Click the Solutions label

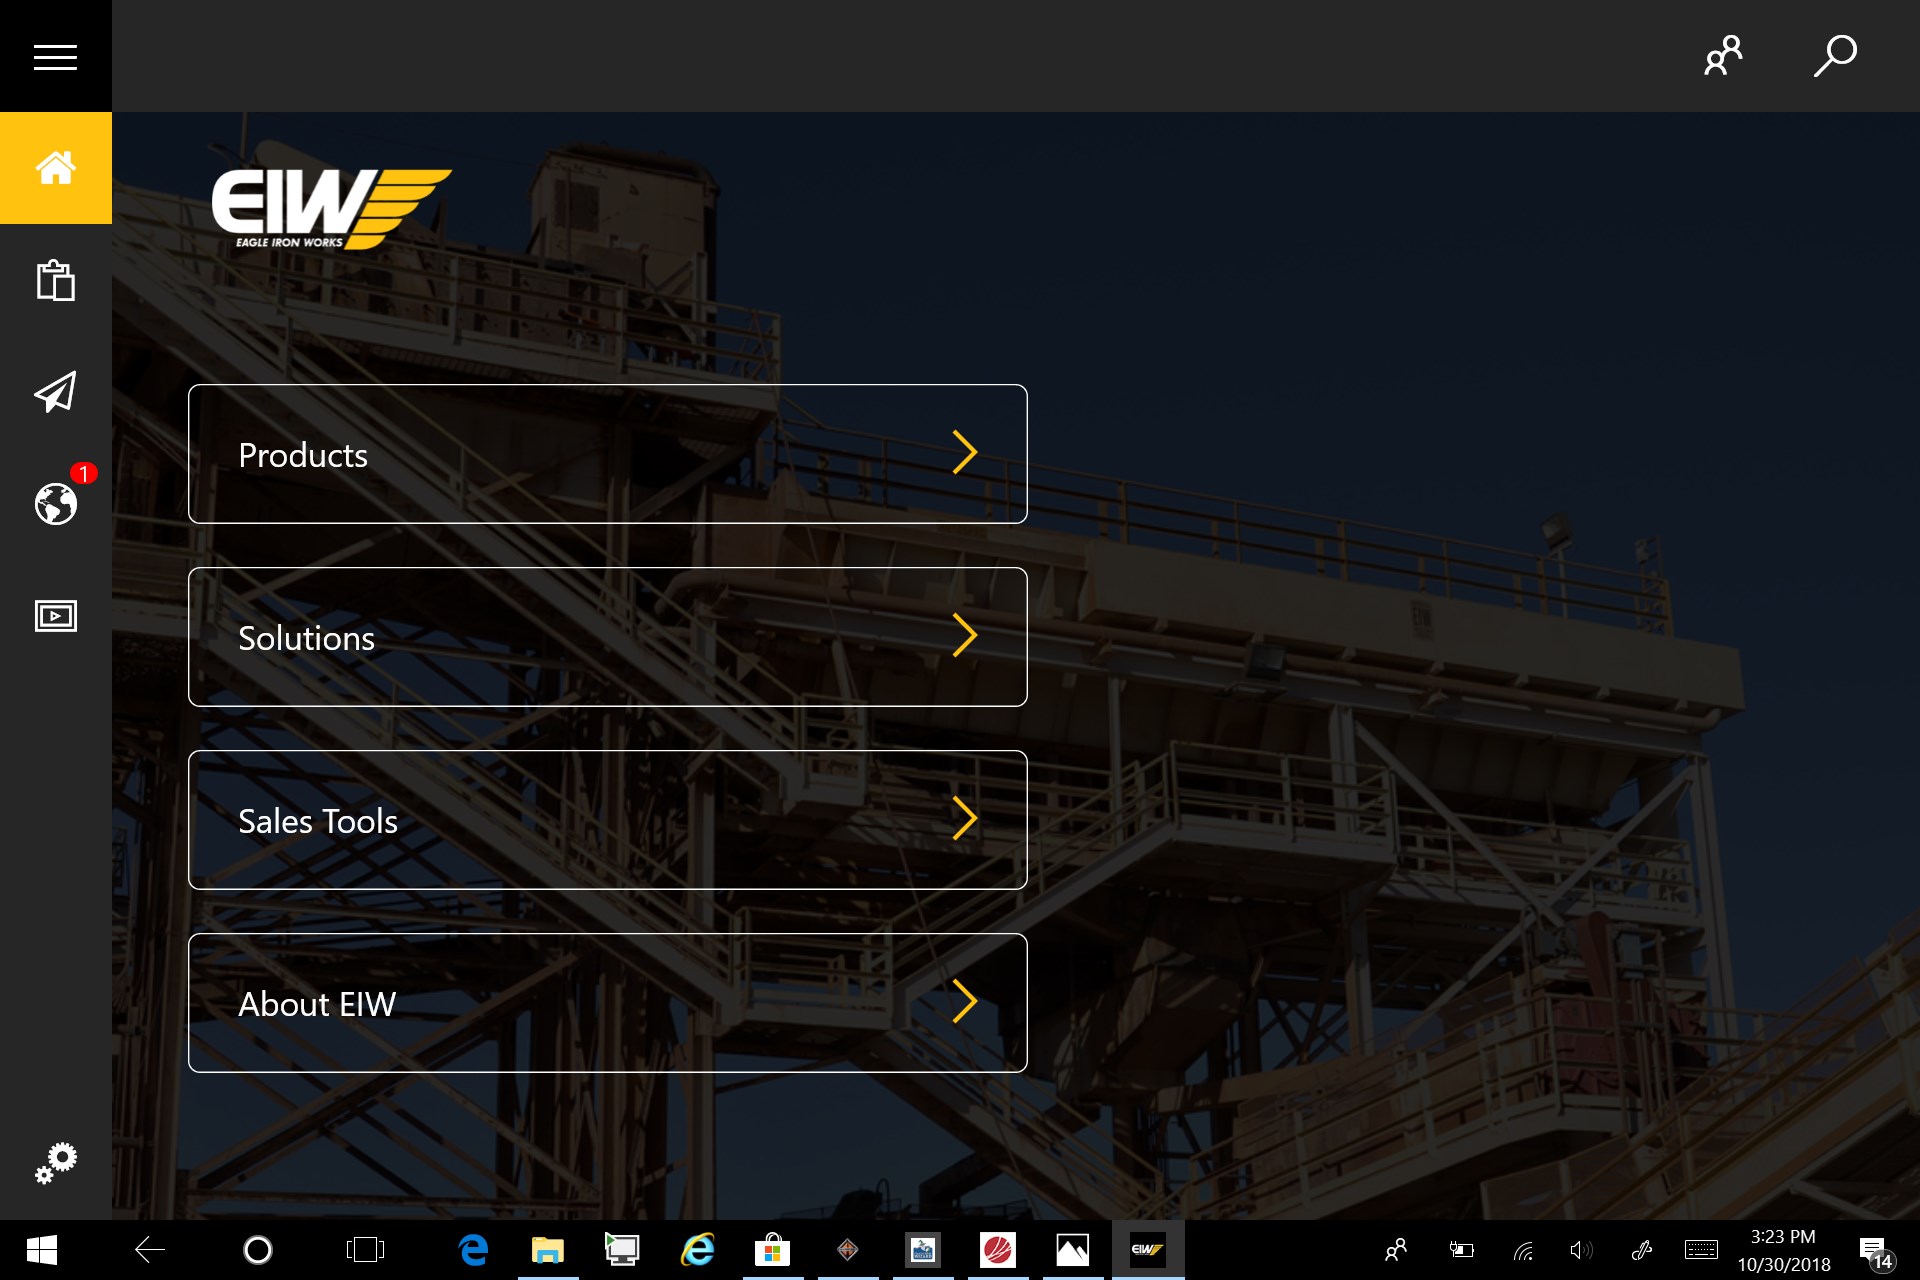coord(306,638)
